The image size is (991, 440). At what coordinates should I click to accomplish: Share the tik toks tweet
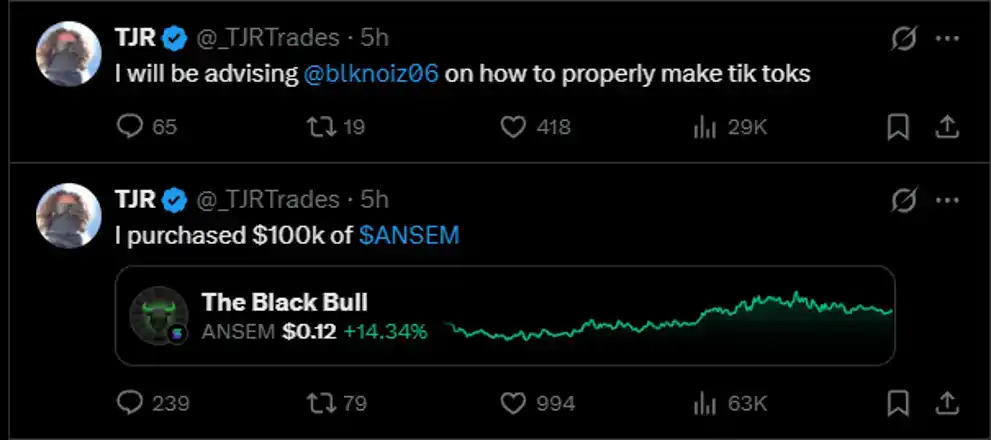pos(947,128)
